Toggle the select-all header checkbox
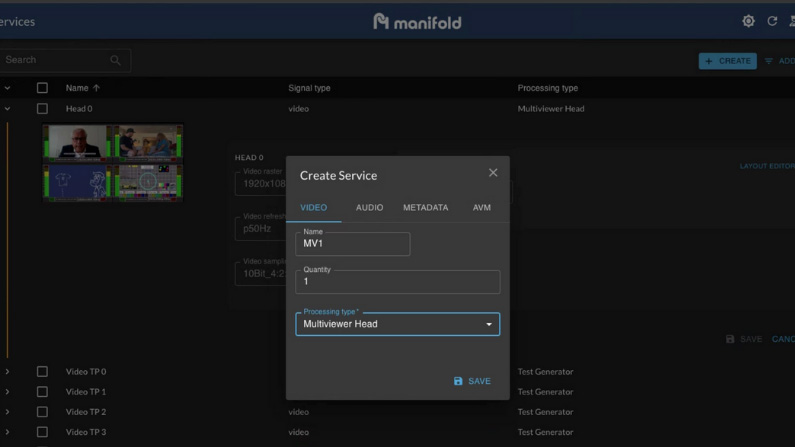Viewport: 795px width, 447px height. coord(42,88)
